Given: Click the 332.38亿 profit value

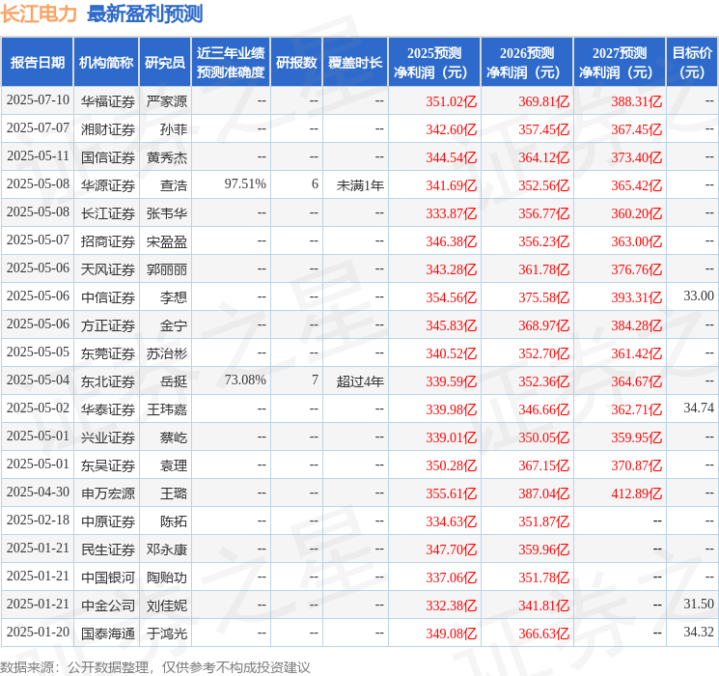Looking at the screenshot, I should (451, 606).
